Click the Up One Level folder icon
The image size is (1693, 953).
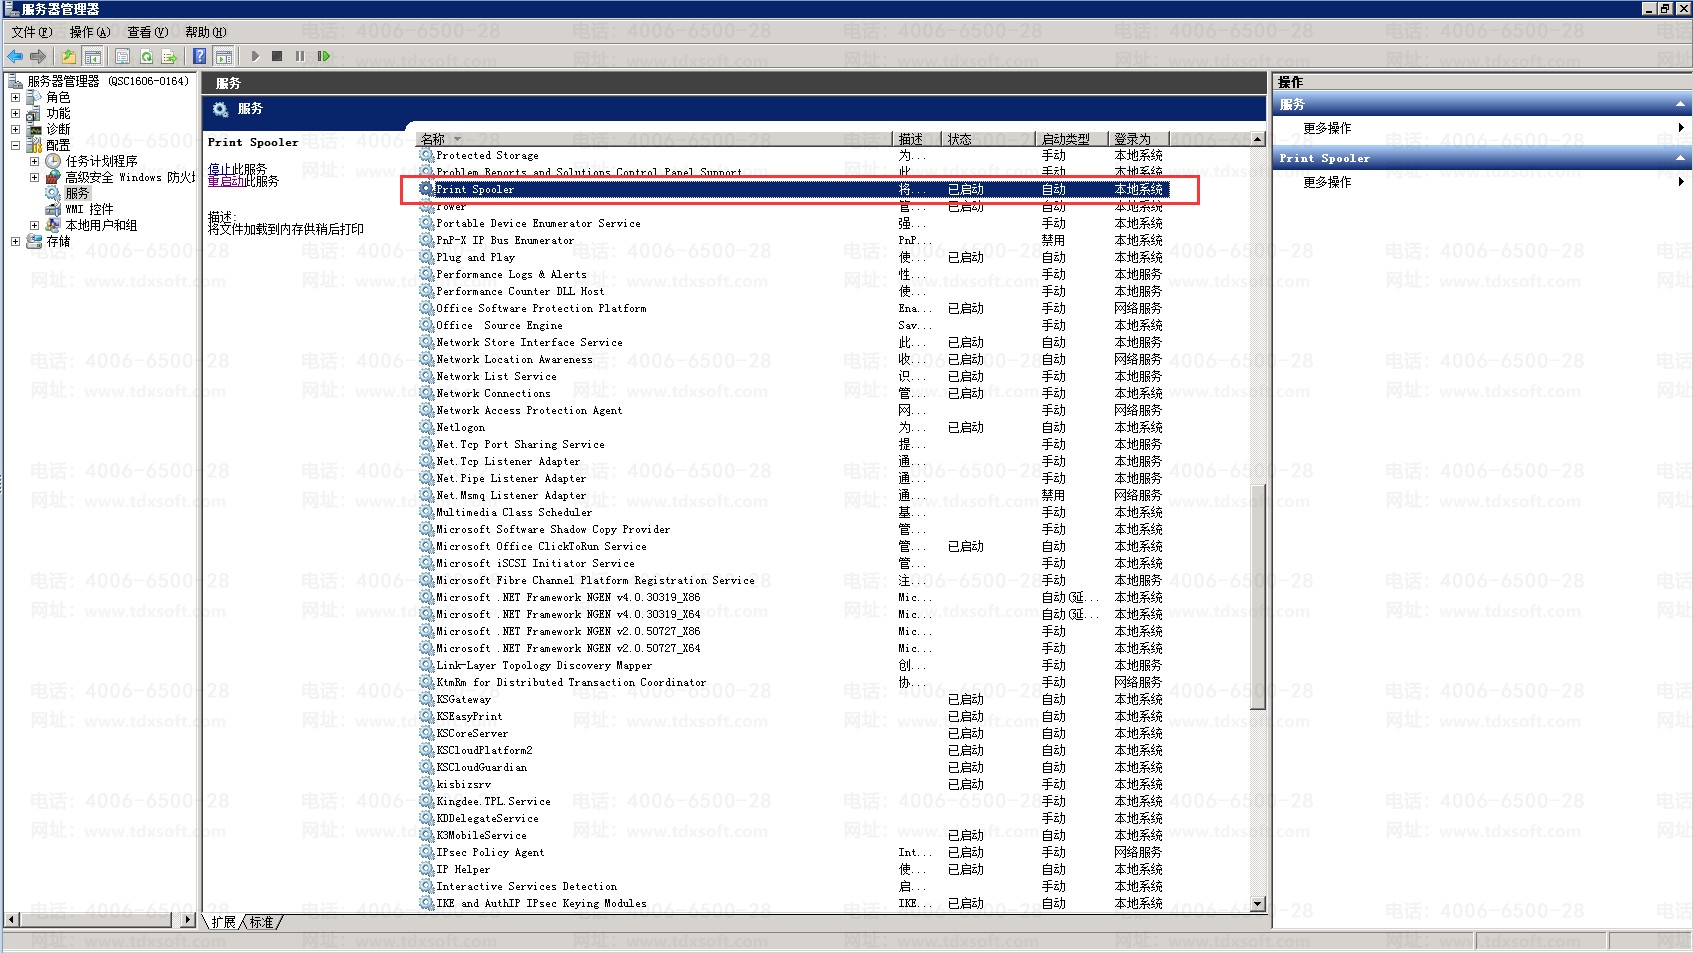point(68,57)
